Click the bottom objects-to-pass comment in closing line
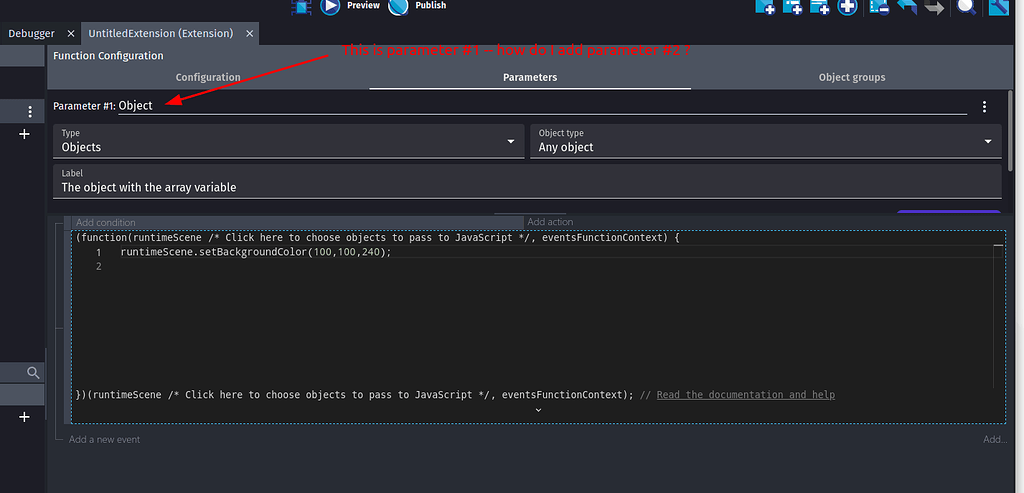This screenshot has height=493, width=1024. (328, 394)
